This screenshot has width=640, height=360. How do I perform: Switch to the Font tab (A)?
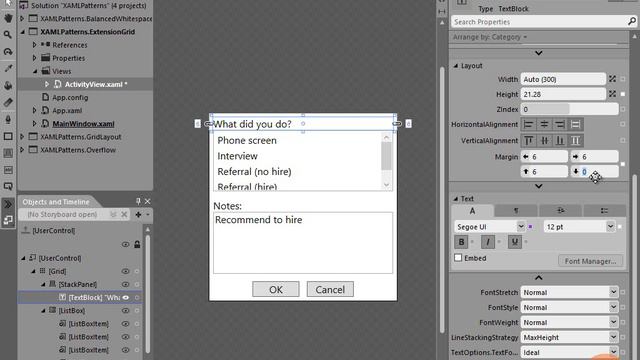click(472, 211)
